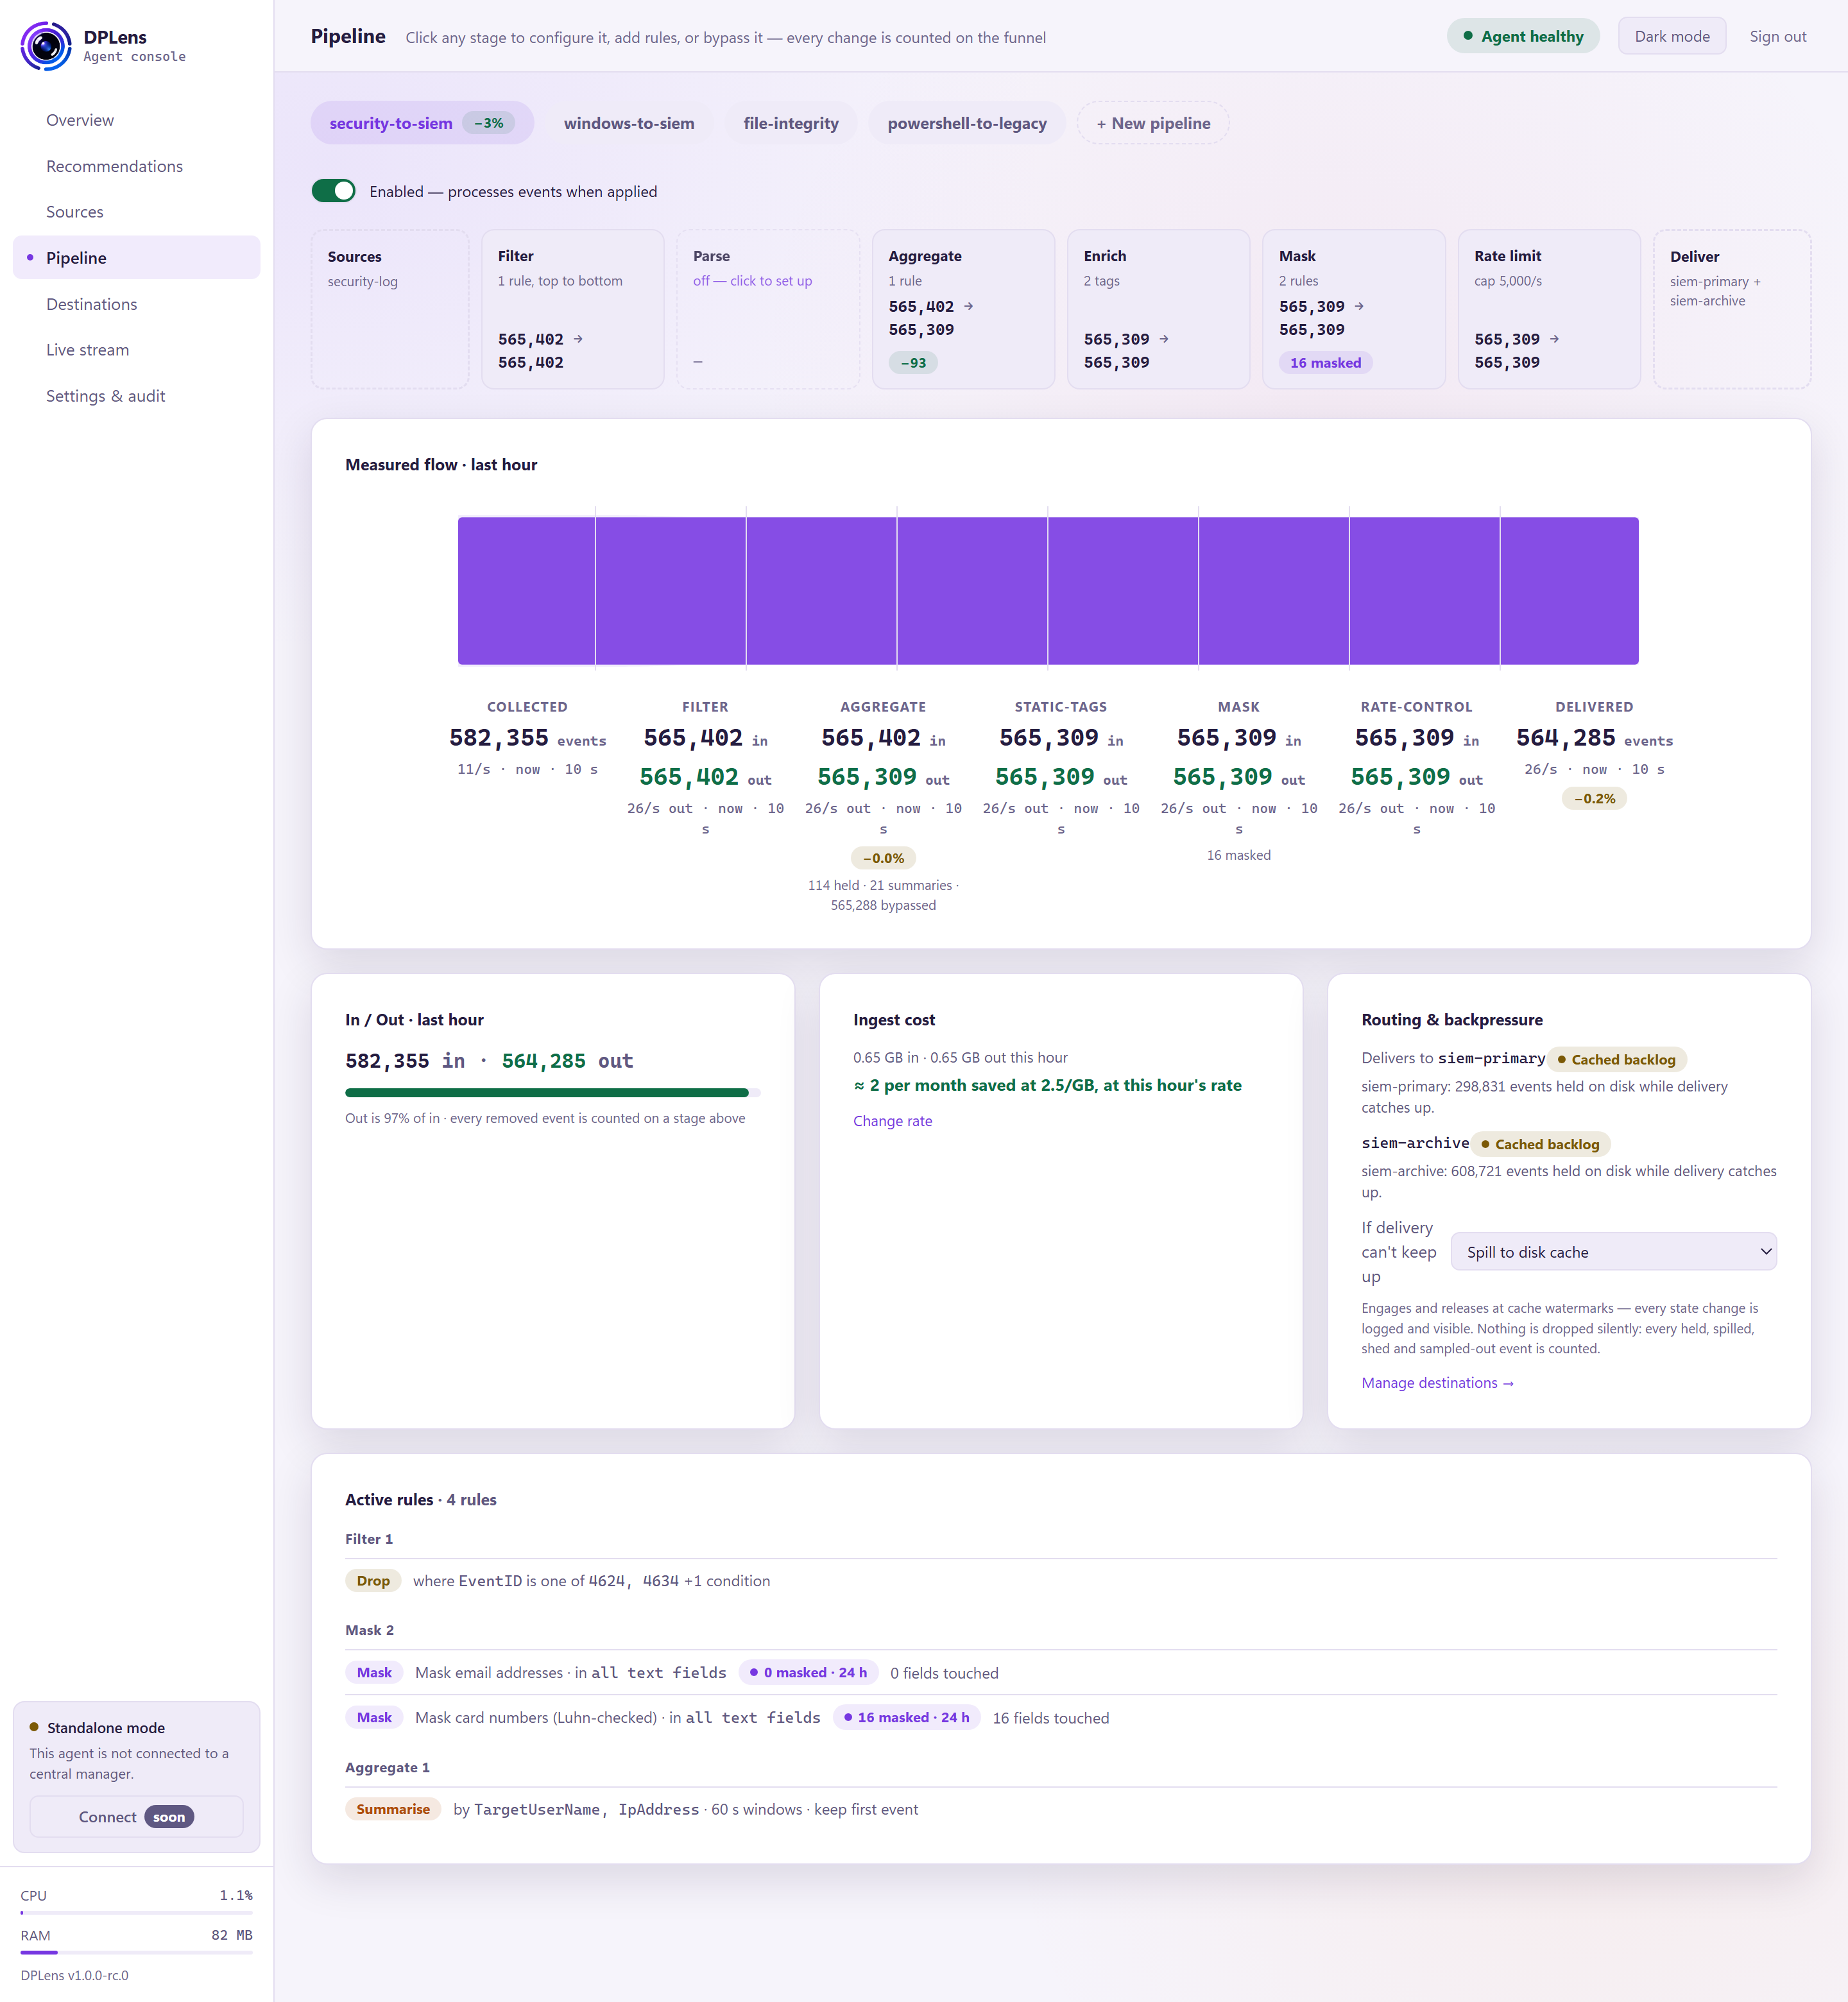Image resolution: width=1848 pixels, height=2002 pixels.
Task: Click the '582,355 events' collected value
Action: click(527, 738)
